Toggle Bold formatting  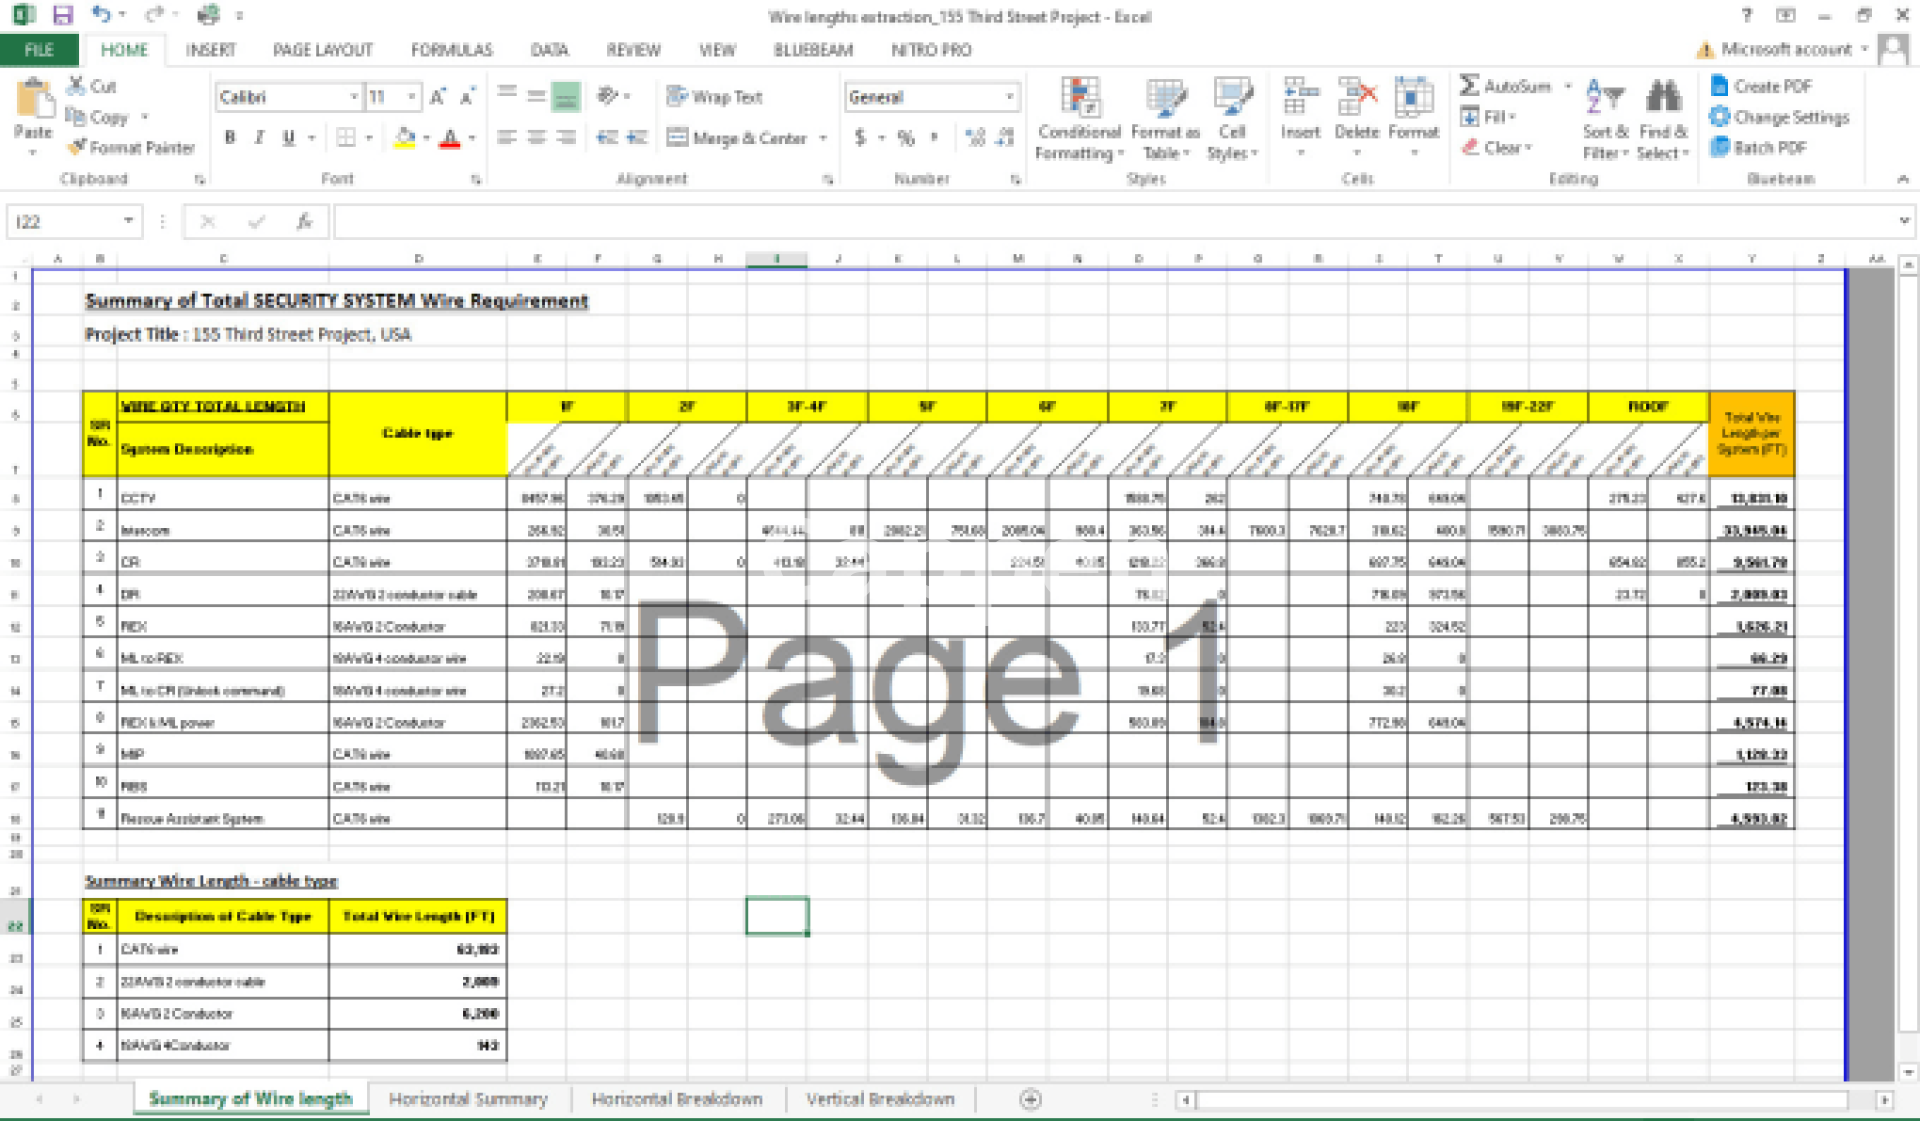[230, 138]
